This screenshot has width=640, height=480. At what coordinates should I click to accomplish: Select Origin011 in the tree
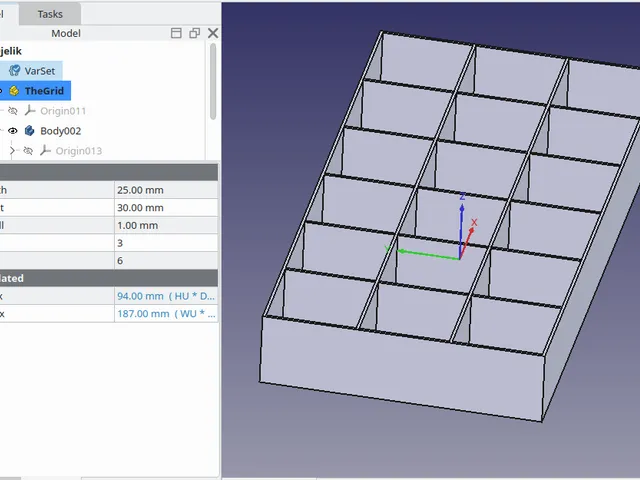point(63,111)
